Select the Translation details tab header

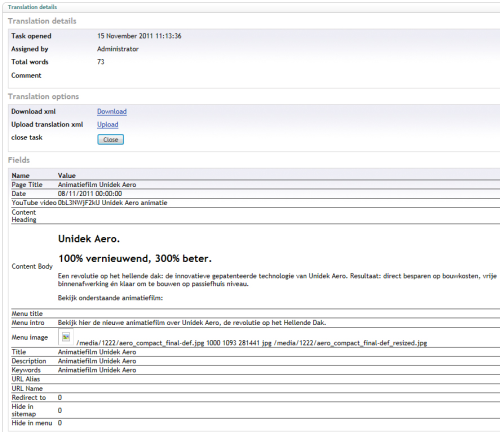[x=32, y=7]
